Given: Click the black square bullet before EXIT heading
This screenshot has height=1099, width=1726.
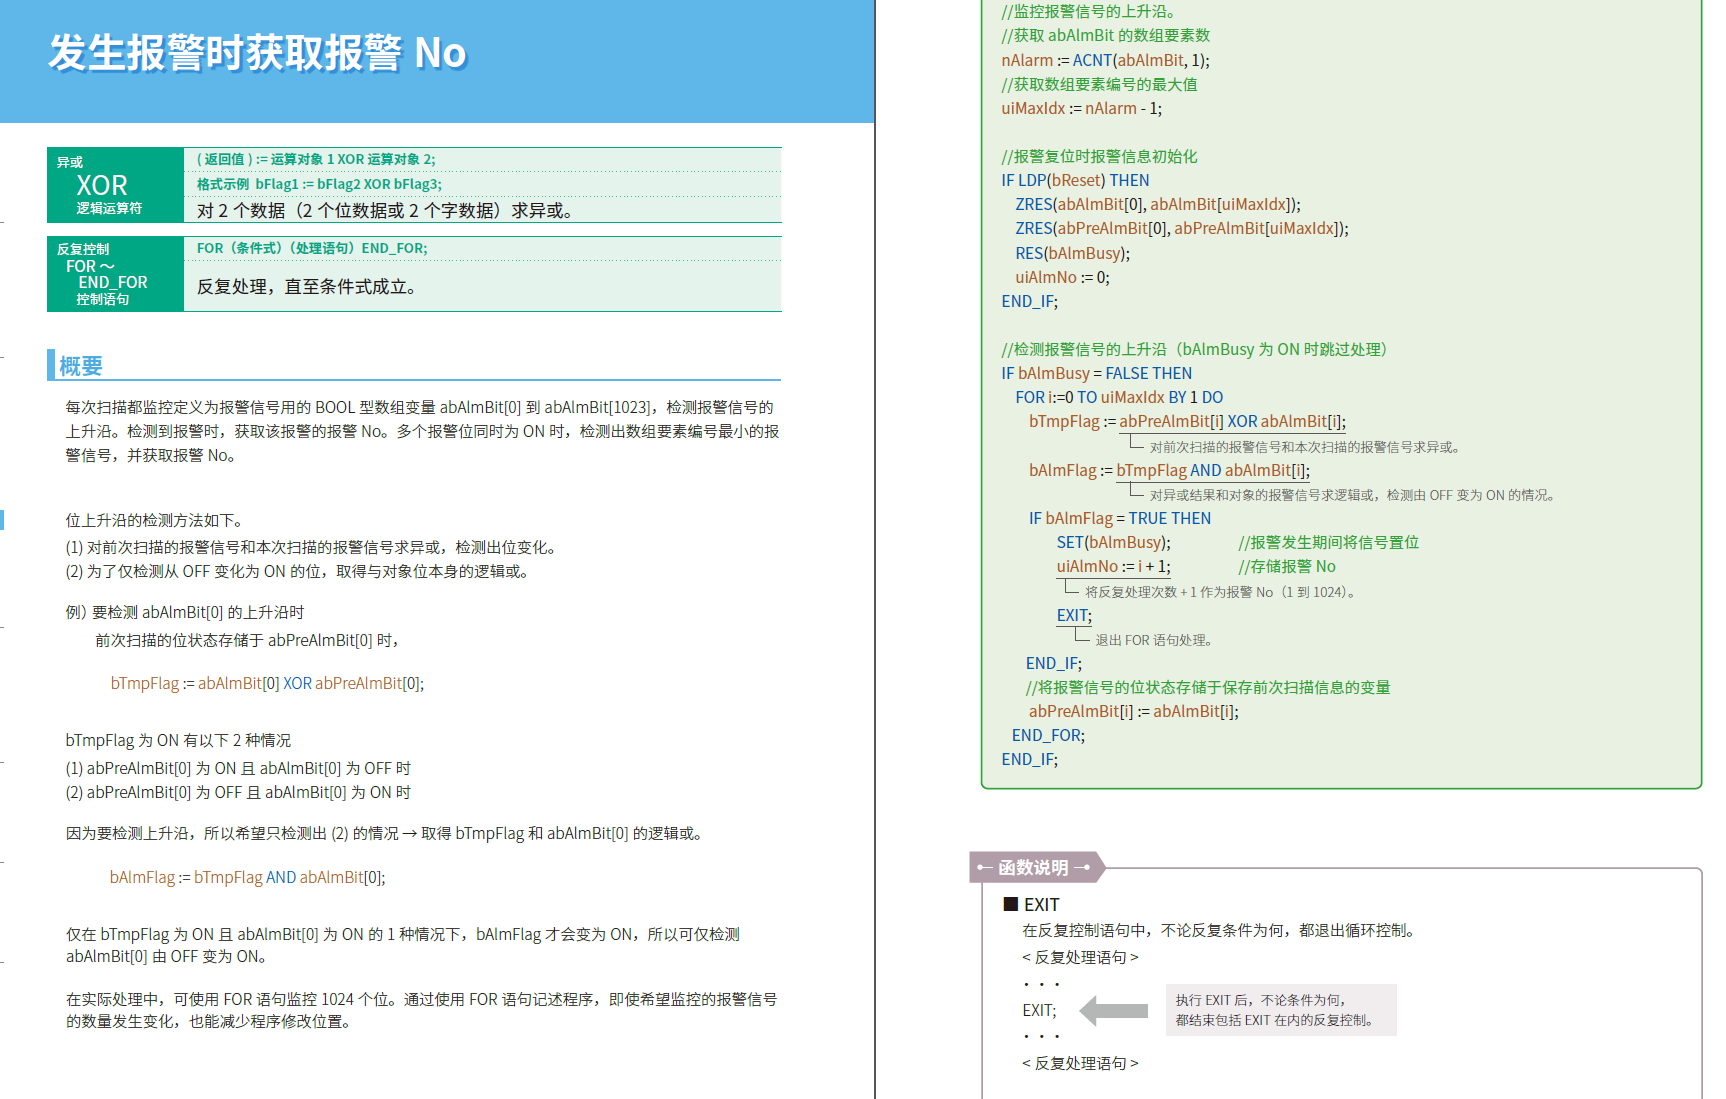Looking at the screenshot, I should point(1010,904).
